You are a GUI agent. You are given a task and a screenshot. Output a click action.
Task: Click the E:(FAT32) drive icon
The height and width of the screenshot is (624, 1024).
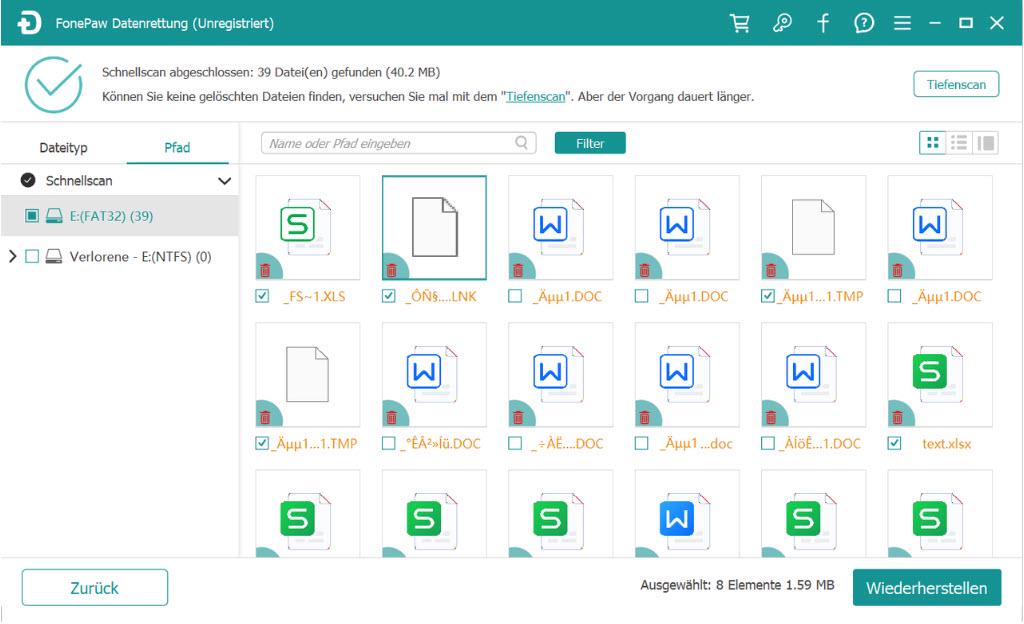(54, 216)
